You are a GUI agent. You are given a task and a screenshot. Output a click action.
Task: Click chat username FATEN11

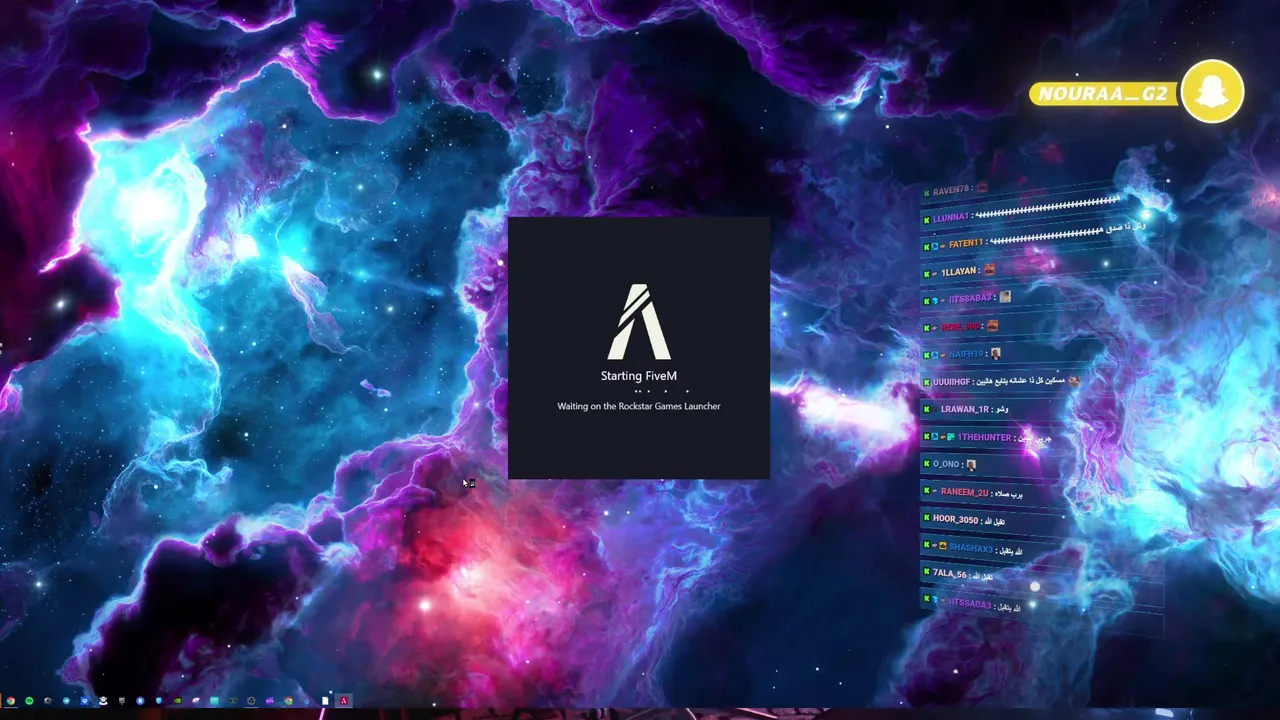(x=967, y=244)
